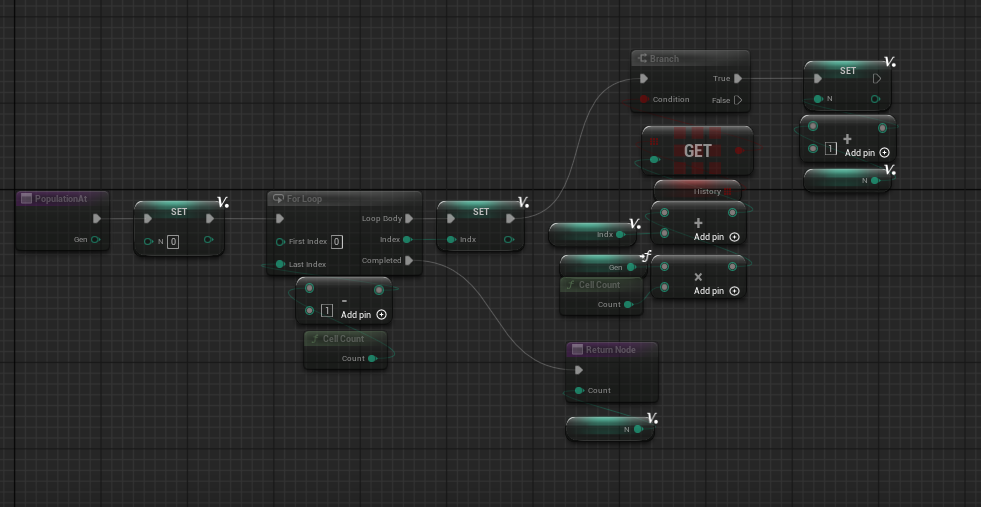Click the Branch False output pin
The height and width of the screenshot is (507, 981).
pyautogui.click(x=738, y=100)
